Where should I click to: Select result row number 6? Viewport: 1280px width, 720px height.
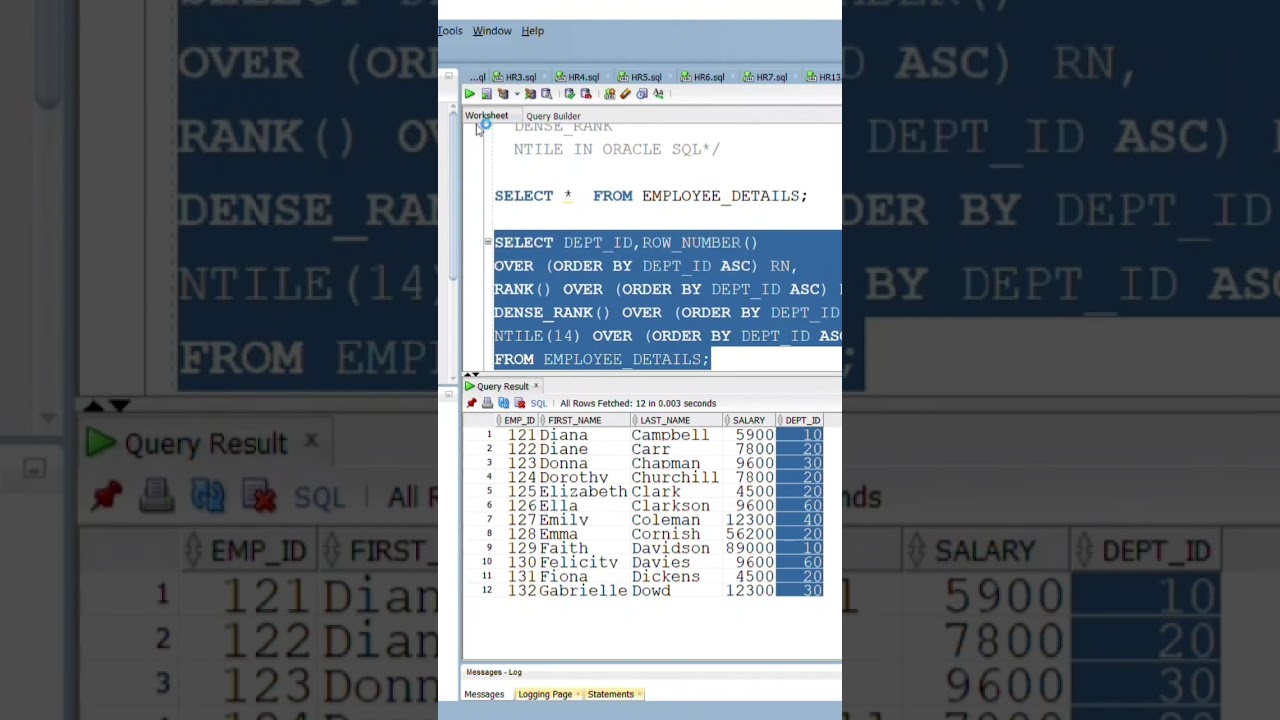click(489, 506)
